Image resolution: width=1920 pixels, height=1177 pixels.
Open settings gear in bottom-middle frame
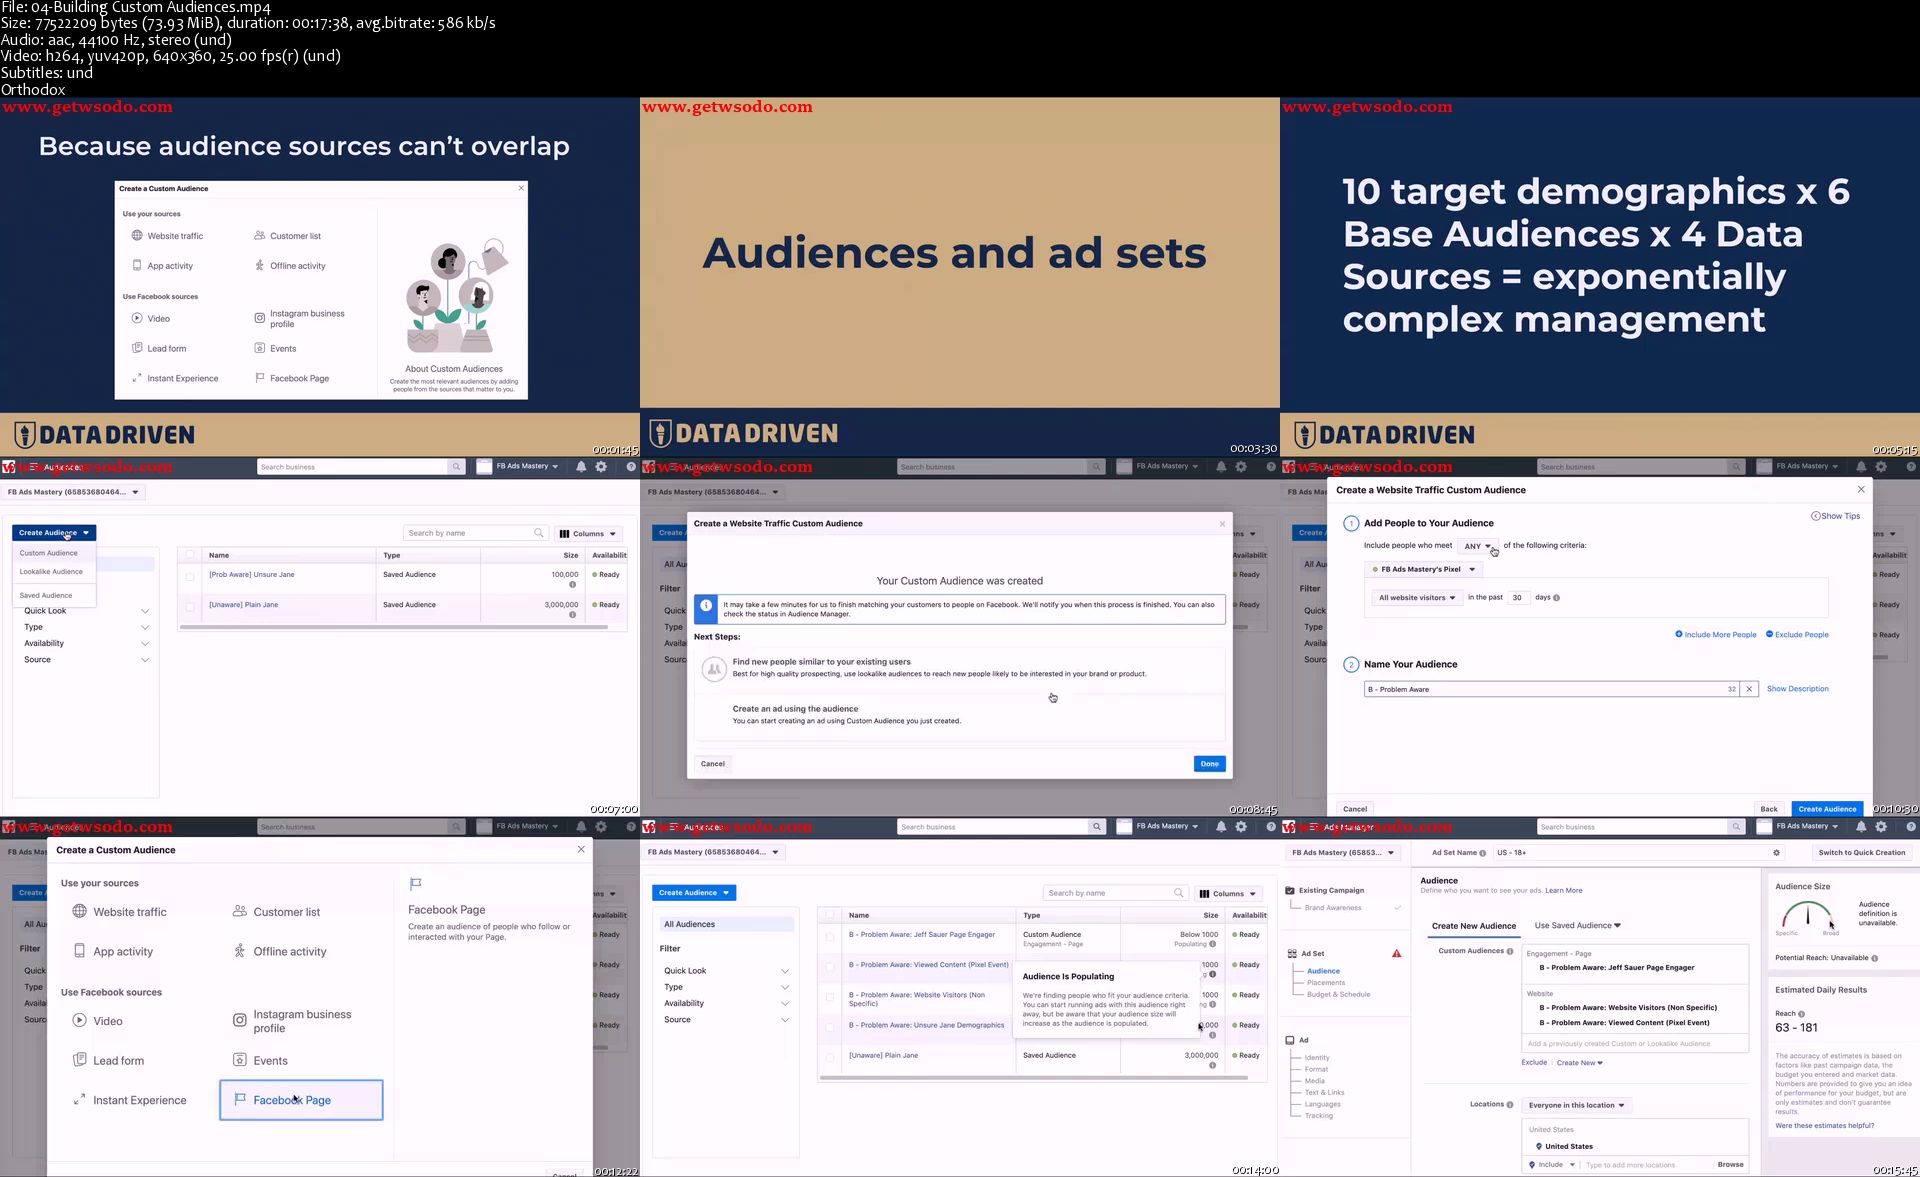point(1241,827)
